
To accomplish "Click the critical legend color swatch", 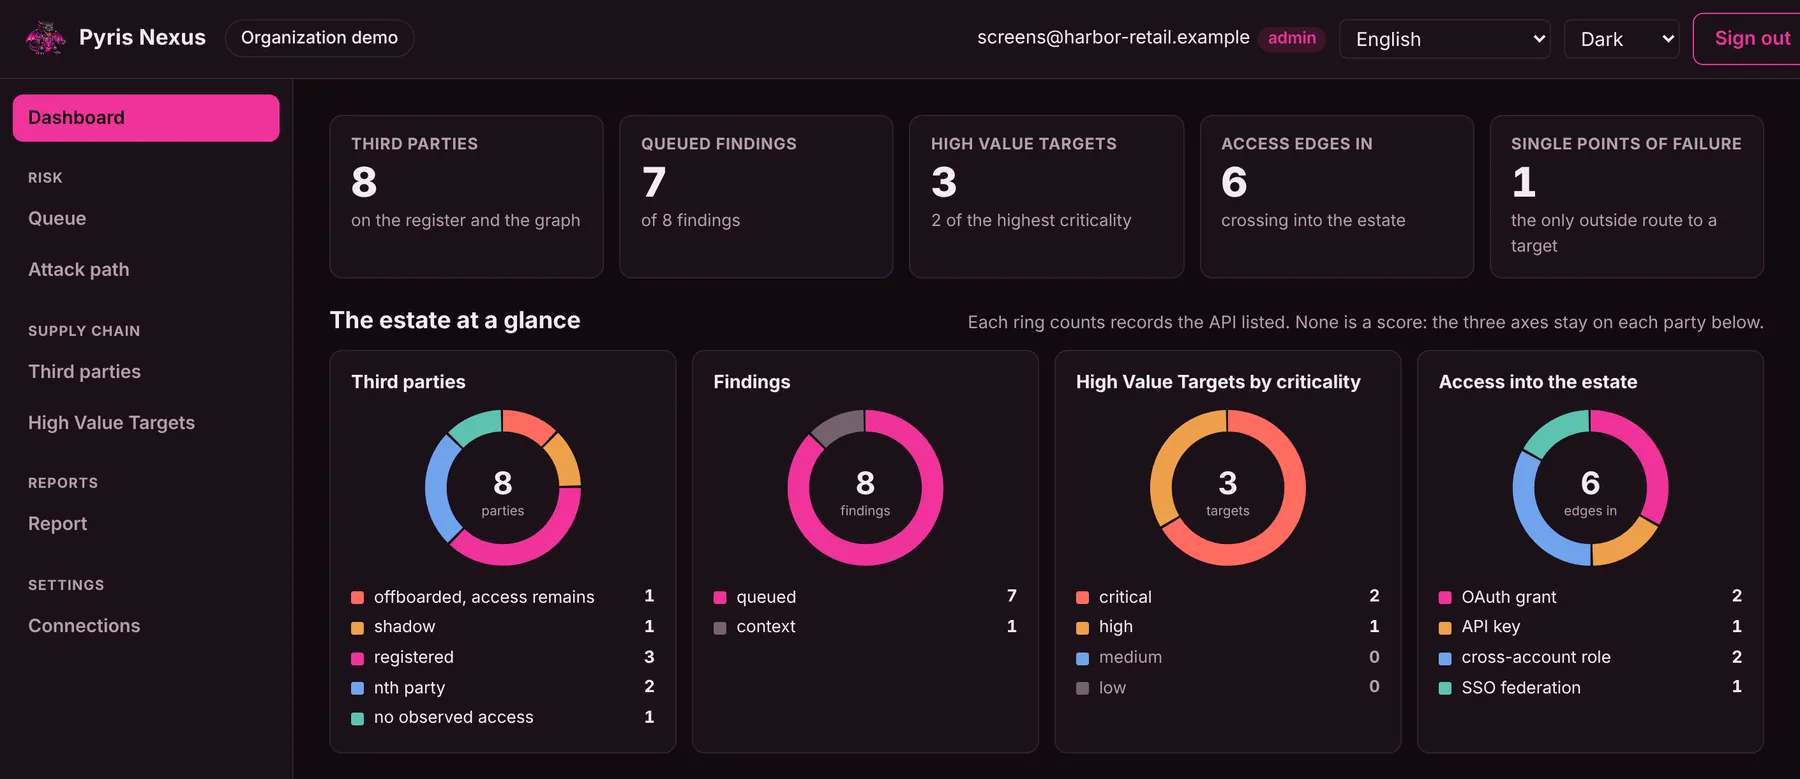I will click(1082, 598).
